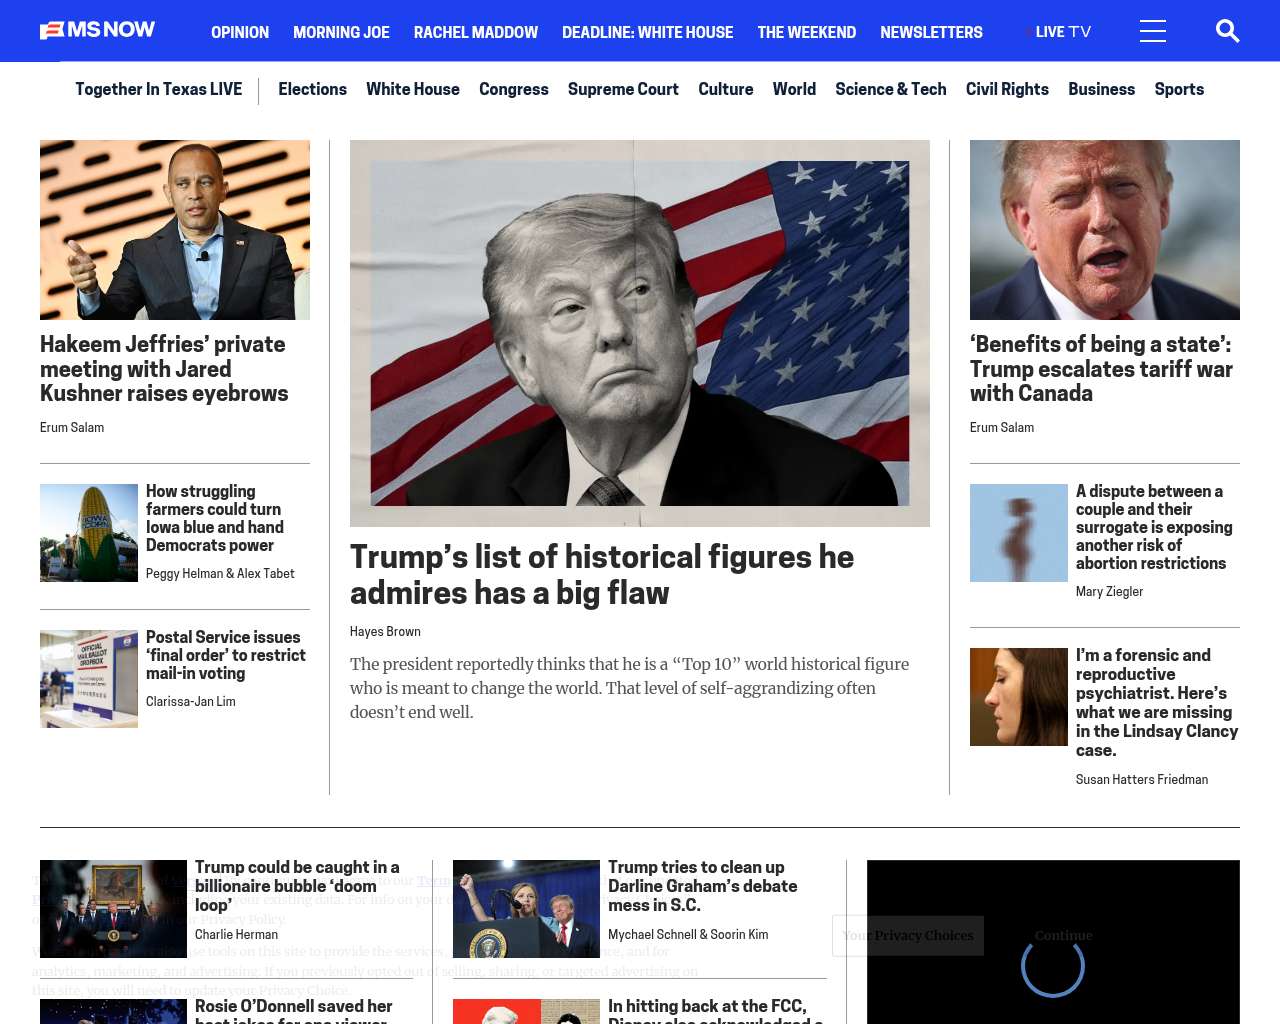Image resolution: width=1280 pixels, height=1024 pixels.
Task: Open Hakeem Jeffries article photo
Action: 175,230
